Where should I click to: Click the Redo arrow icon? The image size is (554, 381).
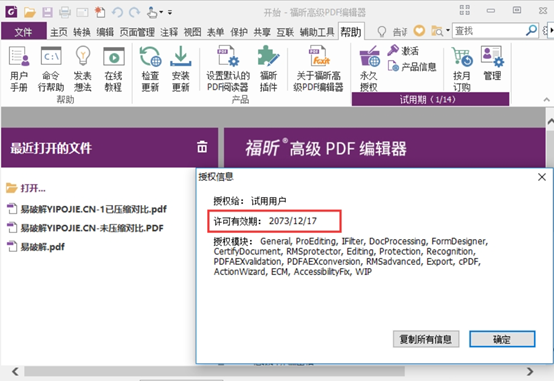coord(134,12)
